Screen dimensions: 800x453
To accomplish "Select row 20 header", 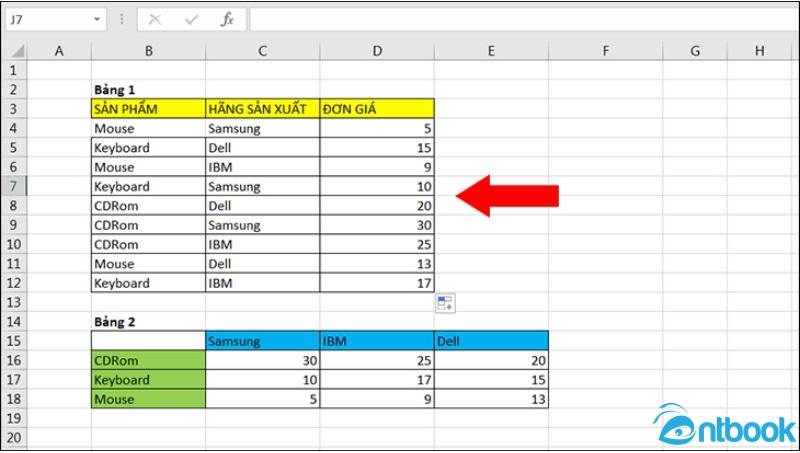I will coord(14,438).
